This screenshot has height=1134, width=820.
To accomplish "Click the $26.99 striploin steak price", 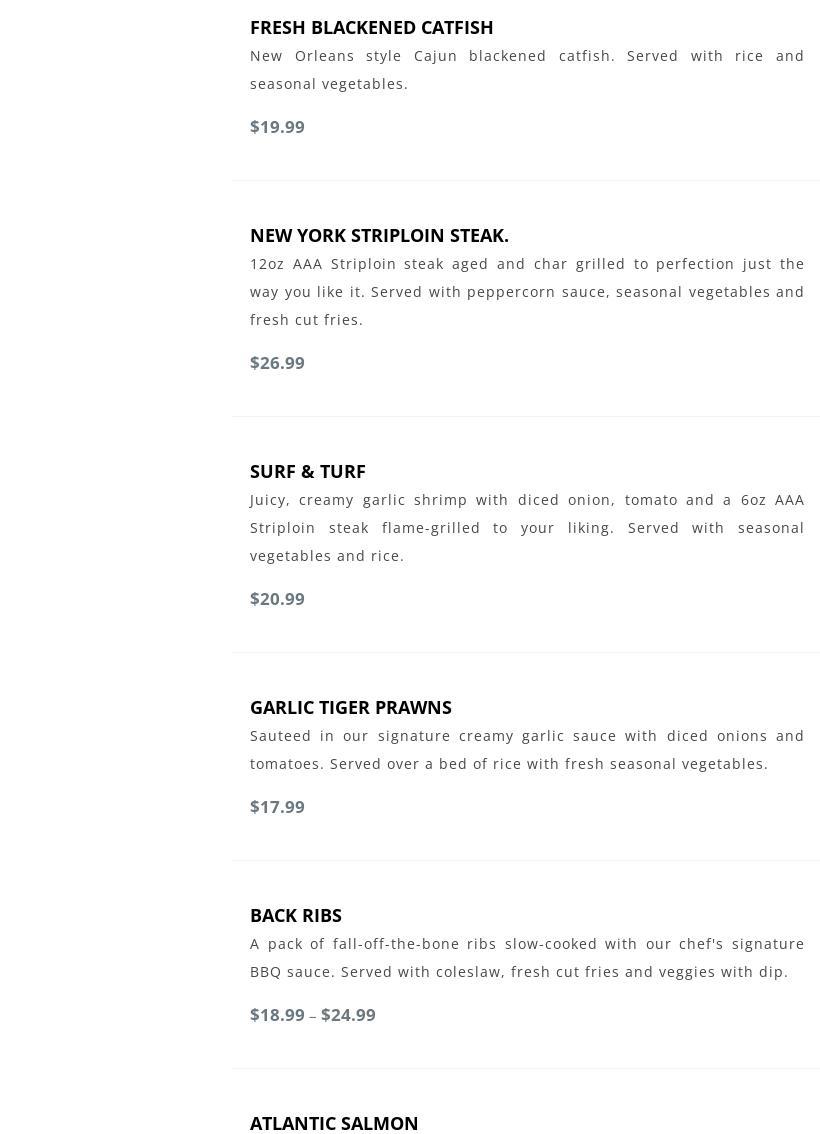I will click(277, 363).
